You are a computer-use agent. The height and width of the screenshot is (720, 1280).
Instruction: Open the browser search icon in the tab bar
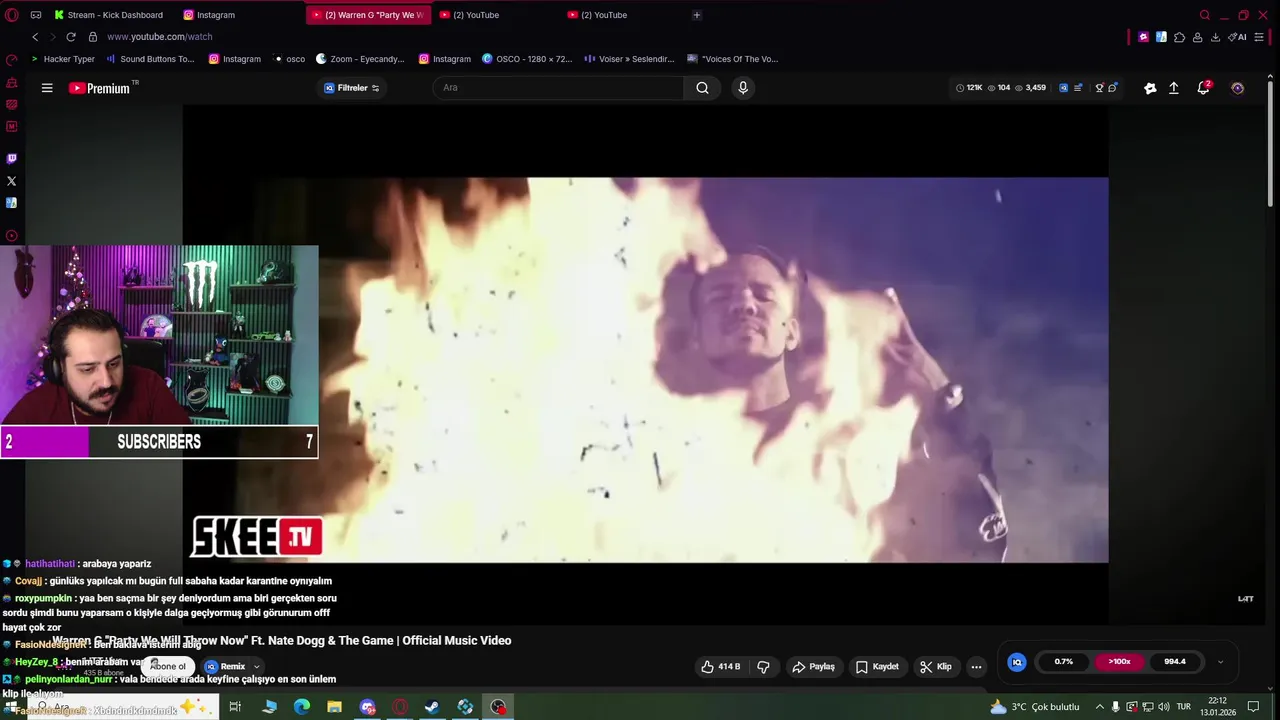1205,15
